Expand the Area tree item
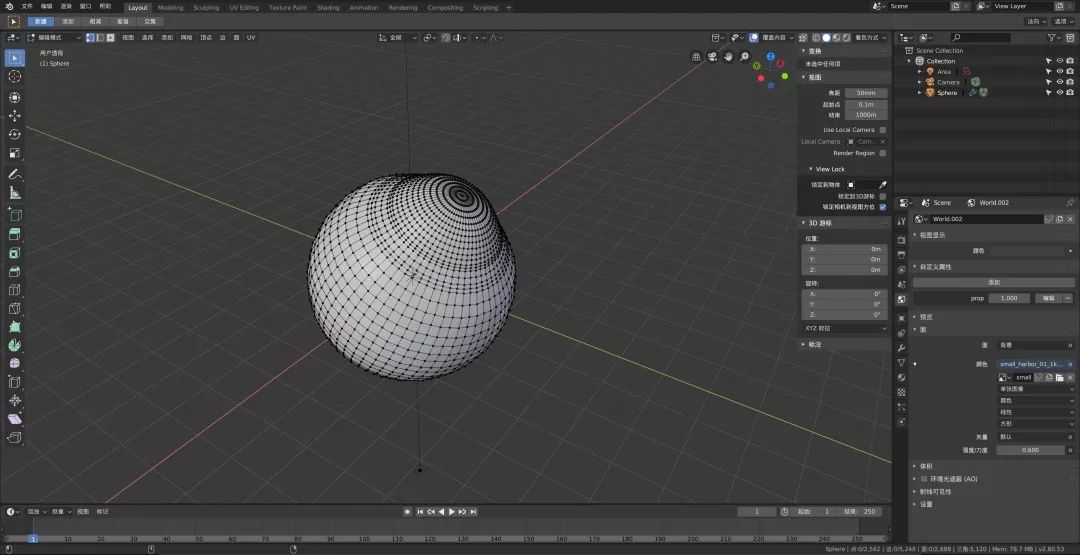Image resolution: width=1080 pixels, height=555 pixels. [x=920, y=72]
